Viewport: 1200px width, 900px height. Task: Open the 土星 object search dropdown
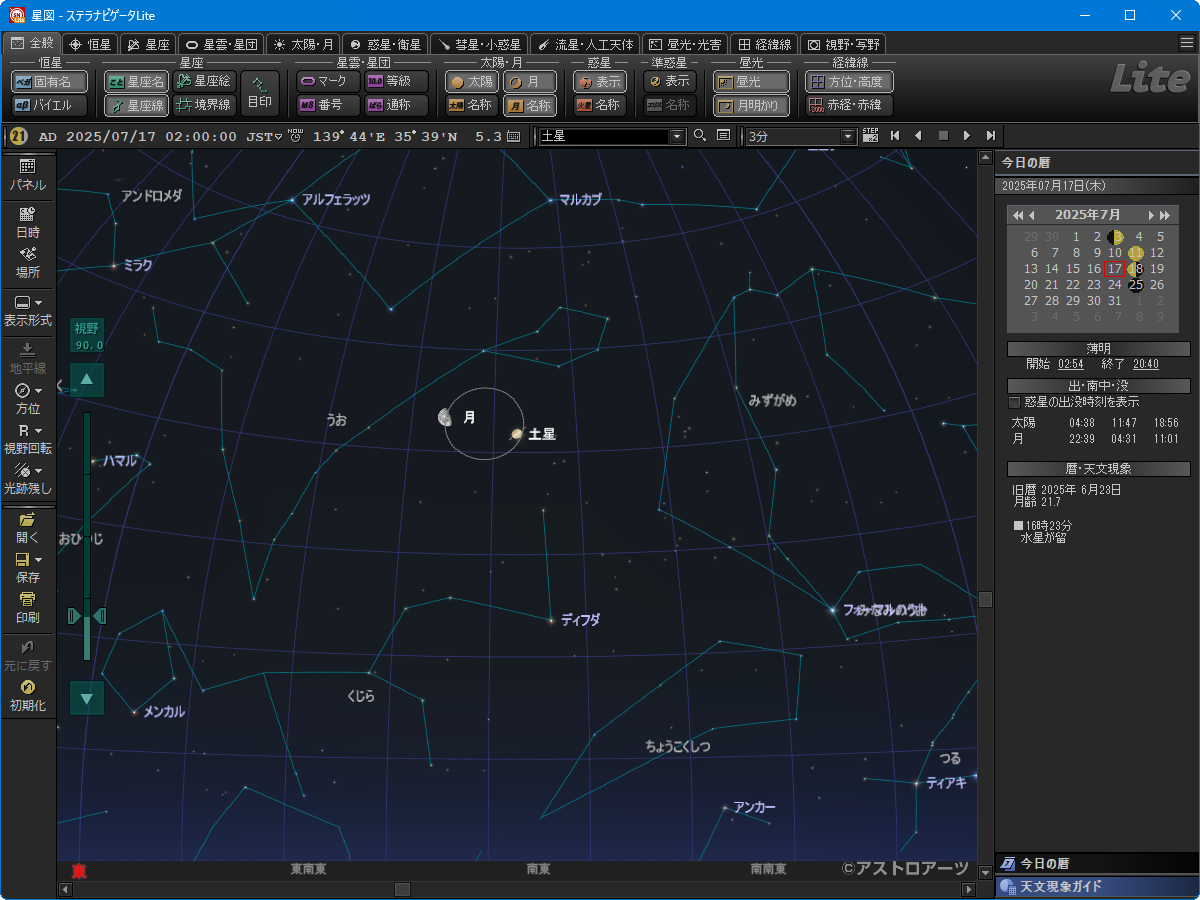(x=678, y=136)
